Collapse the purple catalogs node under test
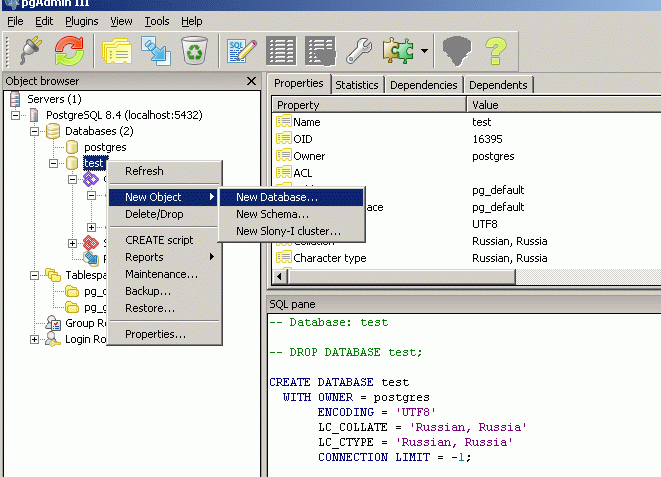The image size is (661, 477). (73, 180)
